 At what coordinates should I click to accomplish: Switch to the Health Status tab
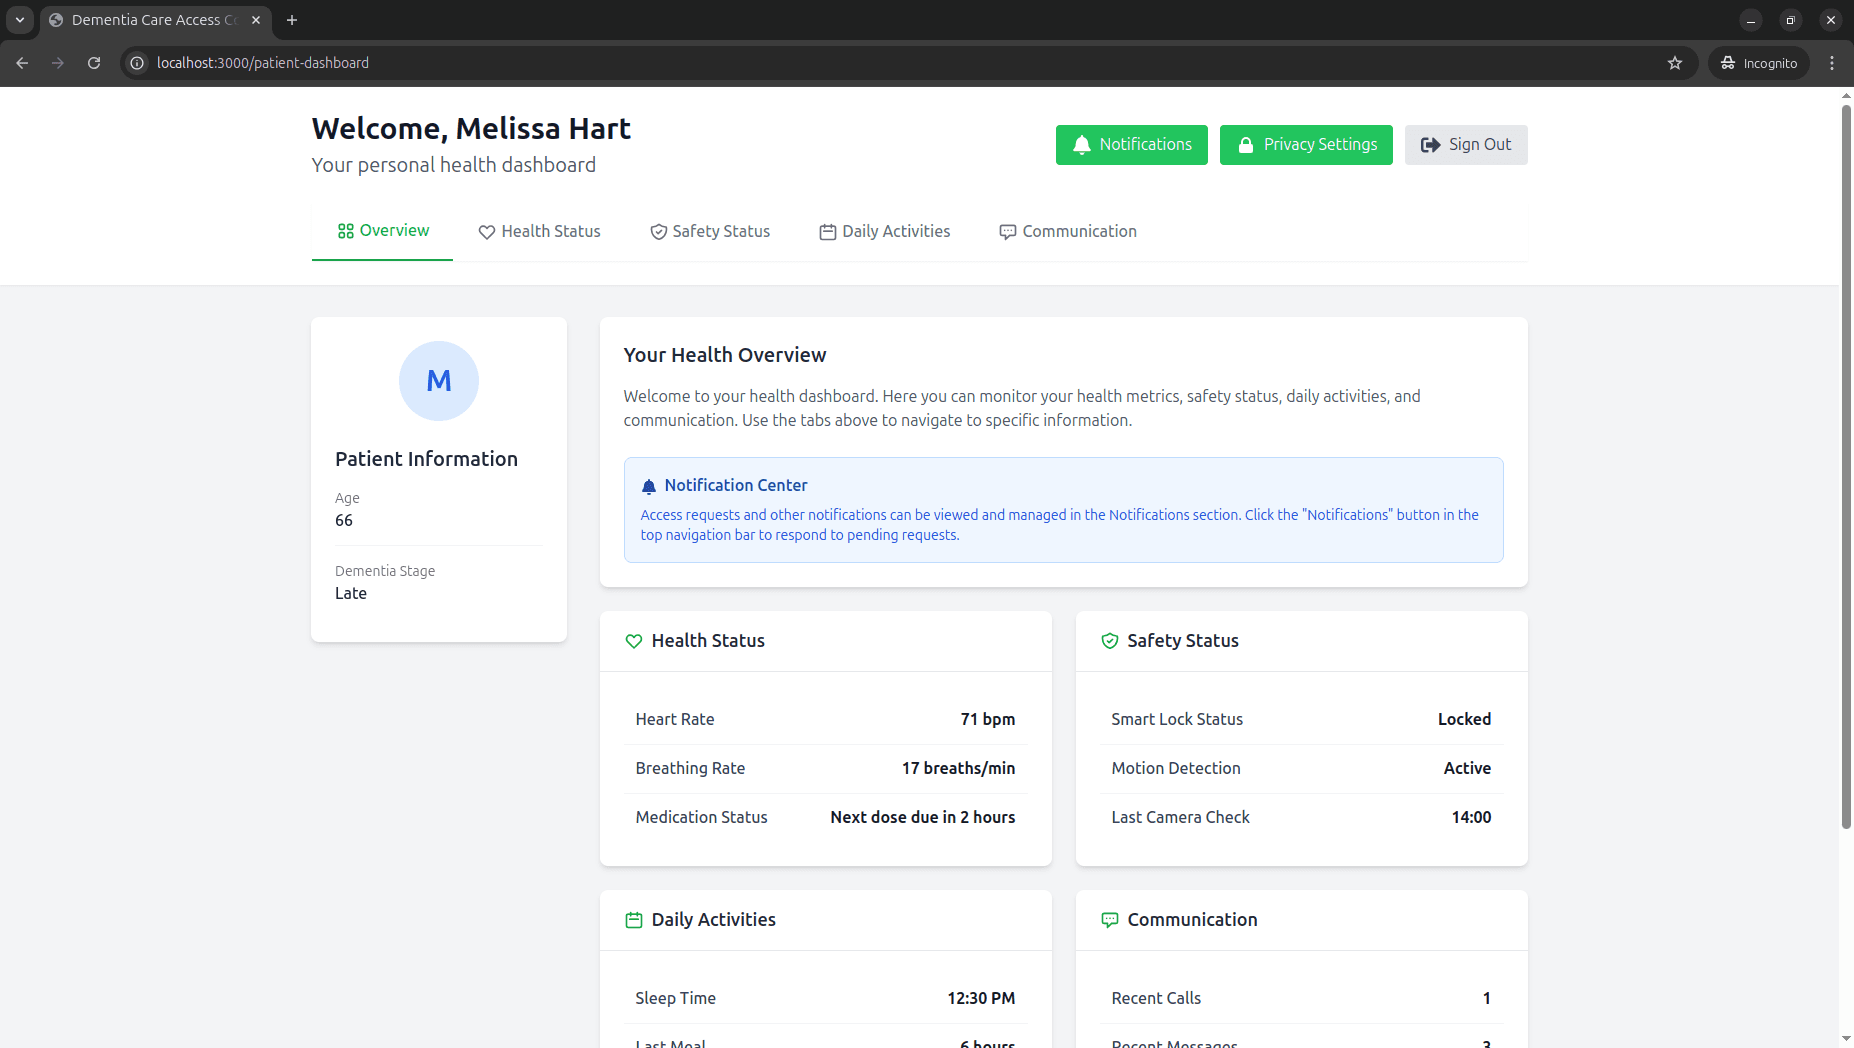[539, 232]
